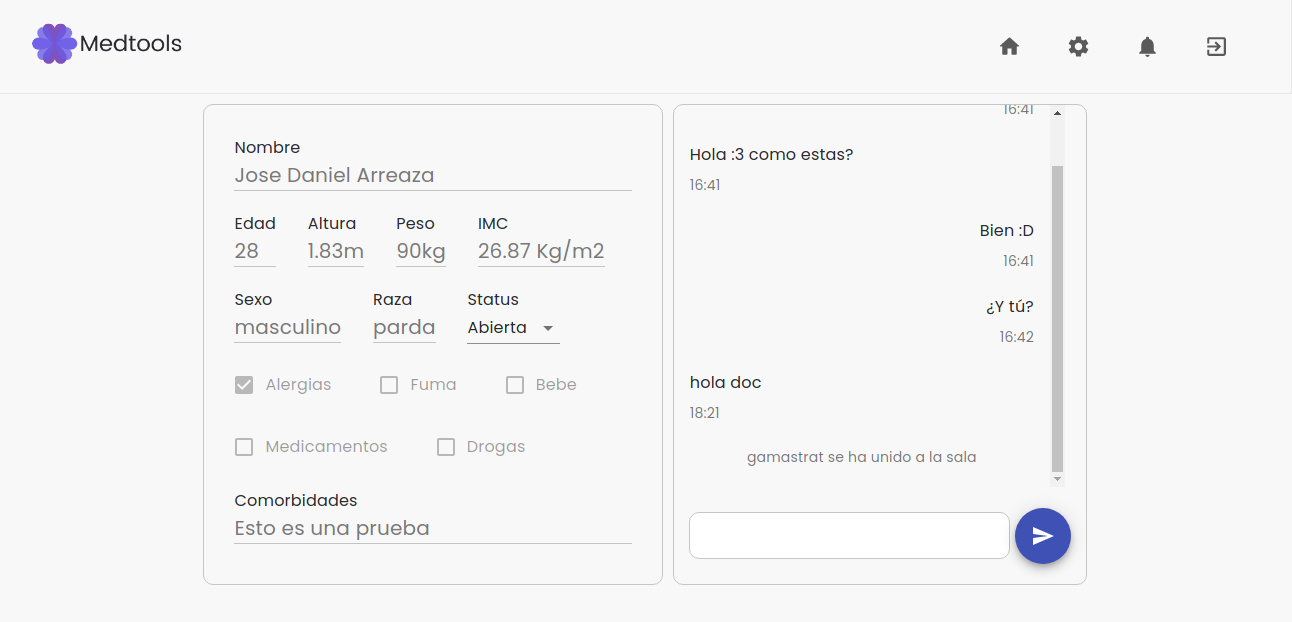
Task: Click the Peso field showing 90kg
Action: pos(421,252)
